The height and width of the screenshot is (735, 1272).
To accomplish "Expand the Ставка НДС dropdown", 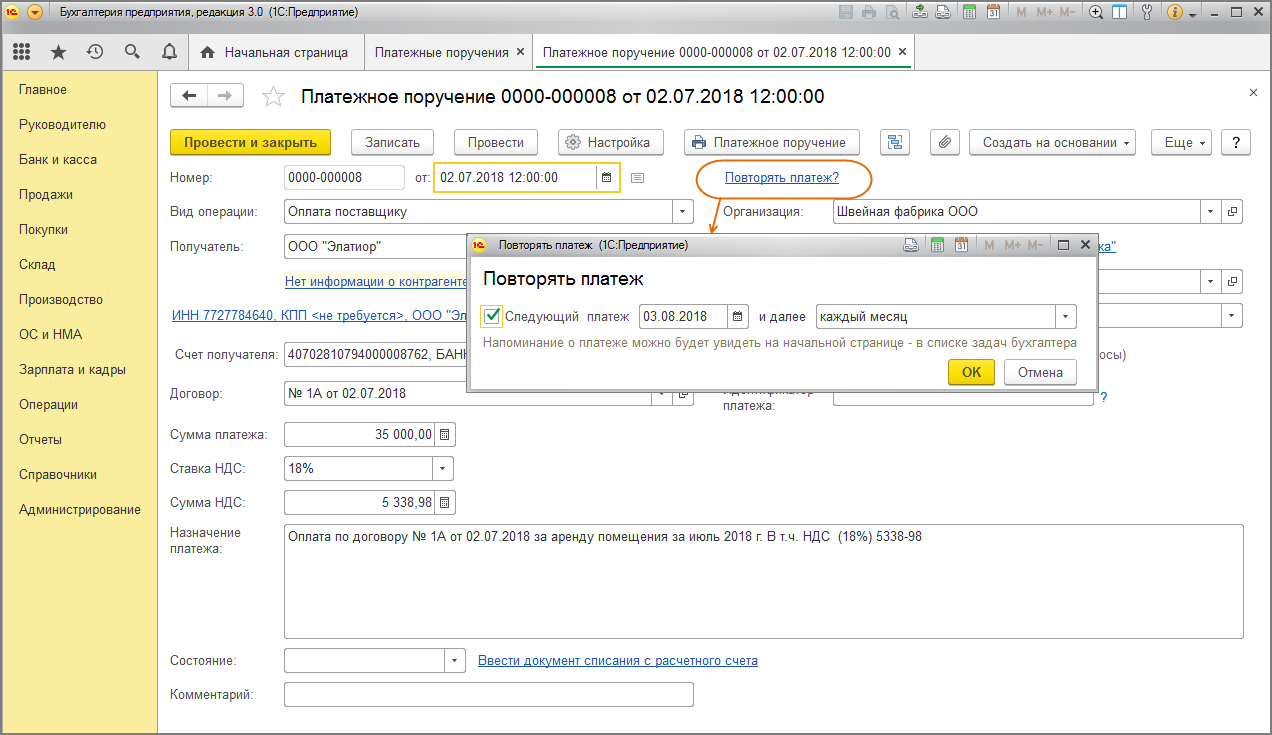I will click(x=442, y=468).
